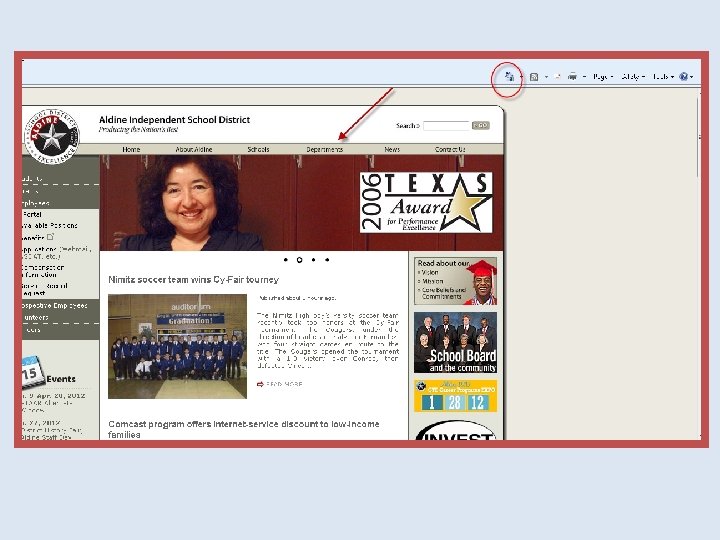The height and width of the screenshot is (540, 720).
Task: Open Nimitz soccer team wins headline
Action: coord(193,280)
